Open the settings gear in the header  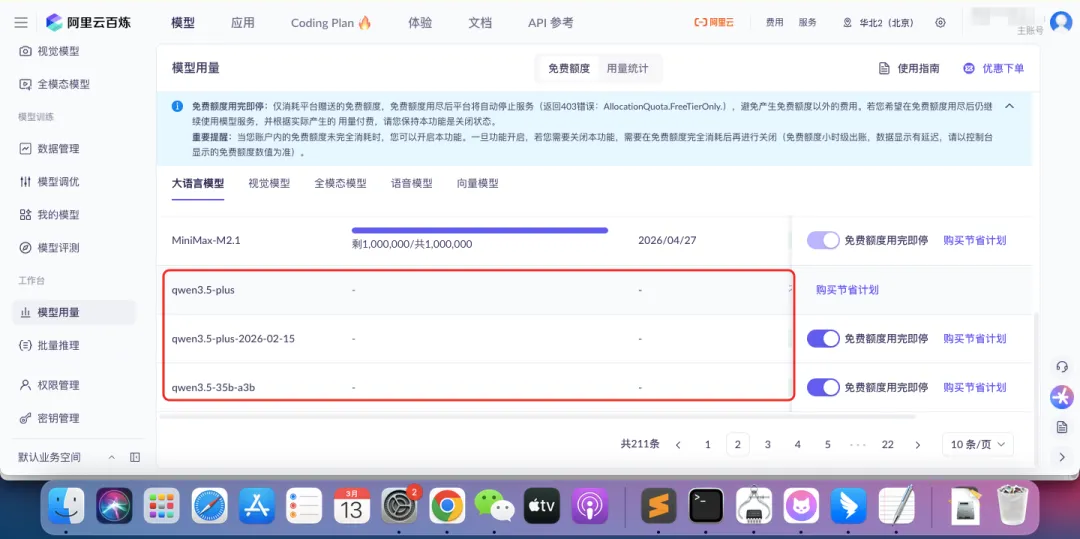[940, 23]
